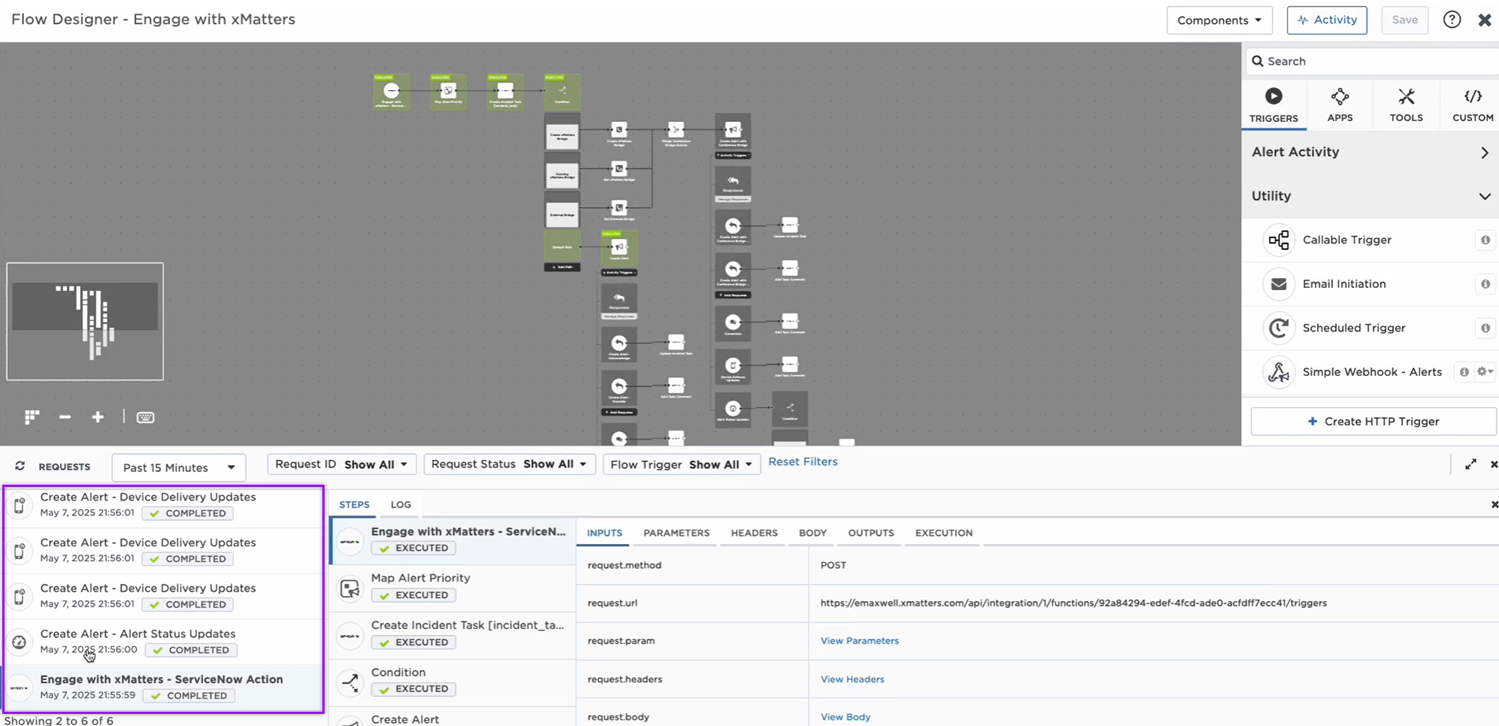Open the View Body link
This screenshot has height=726, width=1499.
click(x=845, y=717)
